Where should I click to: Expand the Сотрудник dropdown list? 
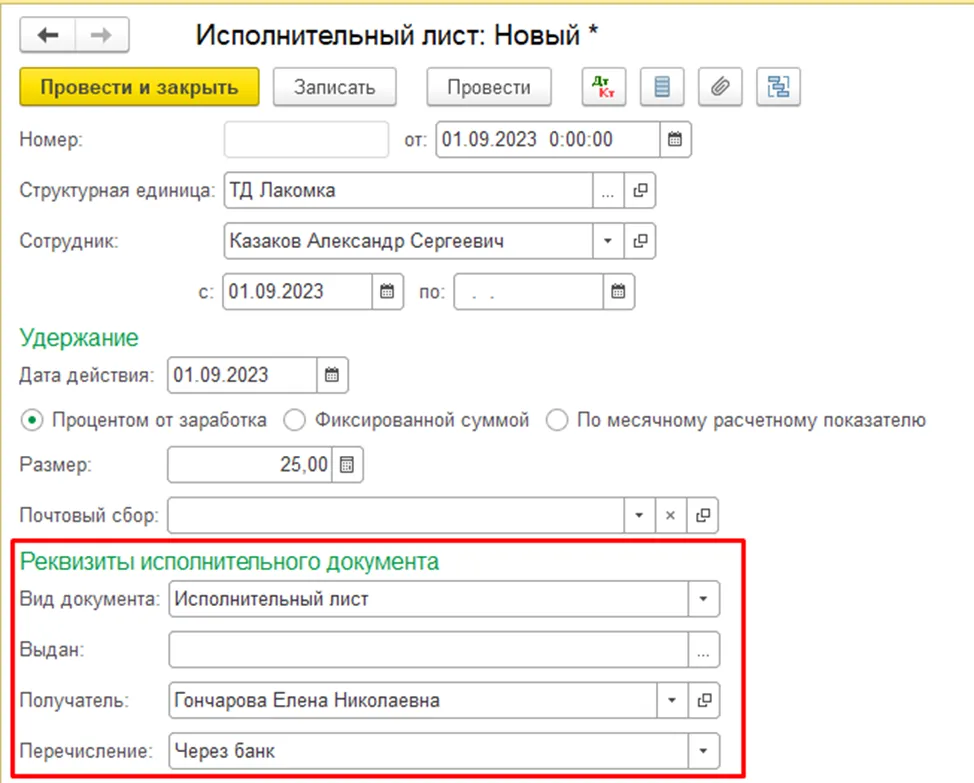[x=608, y=241]
